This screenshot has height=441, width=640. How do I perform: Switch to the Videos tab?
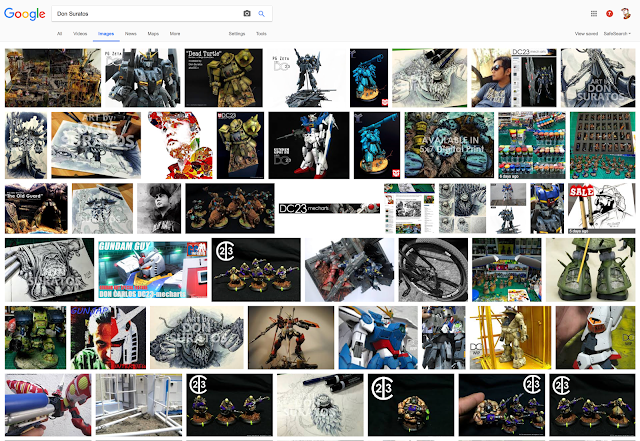click(80, 33)
